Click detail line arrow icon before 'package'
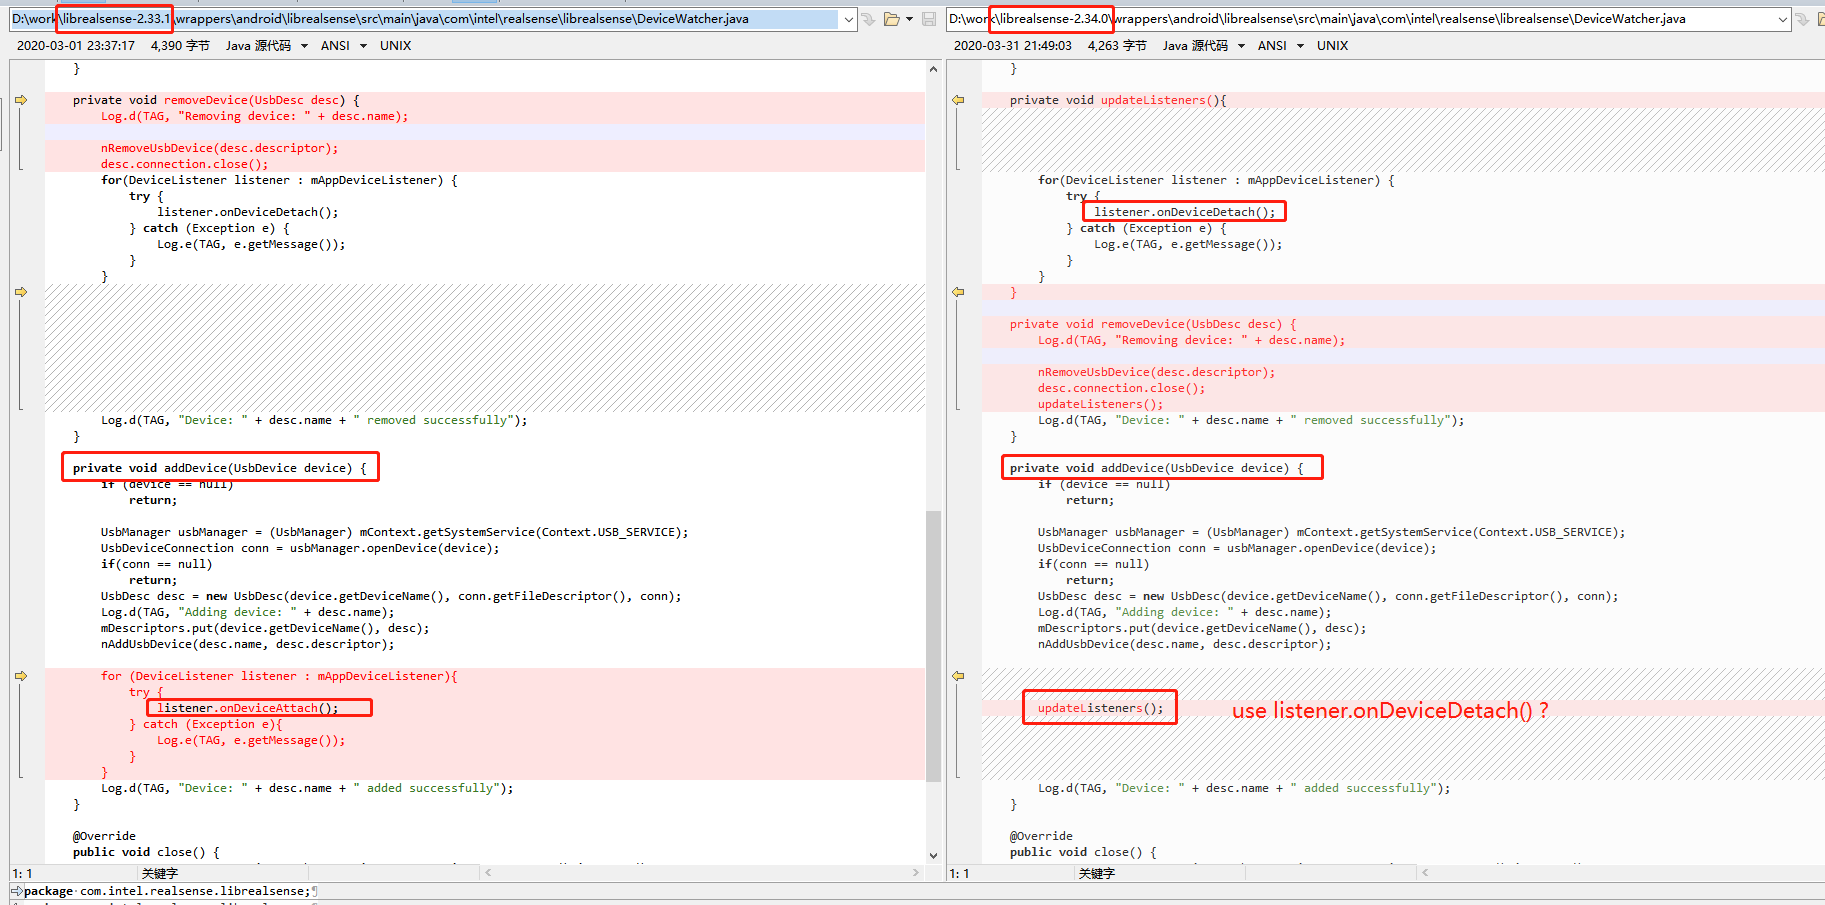The image size is (1825, 905). [x=16, y=890]
